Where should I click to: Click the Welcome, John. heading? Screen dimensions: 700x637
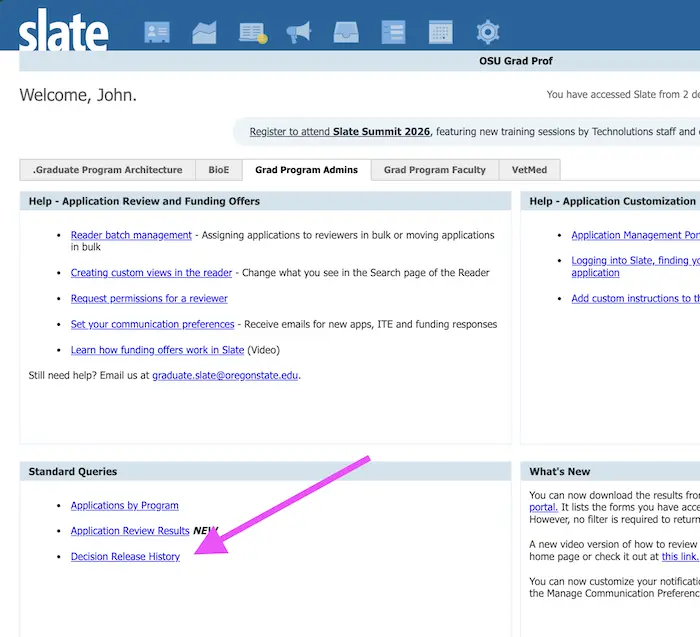click(x=78, y=95)
